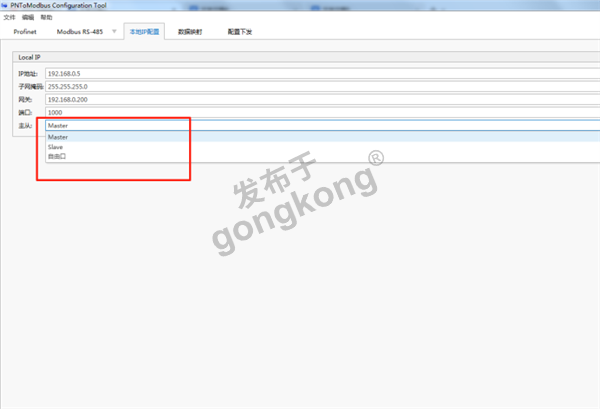Switch to the 配置下发 tab
Viewport: 600px width, 409px height.
click(x=240, y=32)
